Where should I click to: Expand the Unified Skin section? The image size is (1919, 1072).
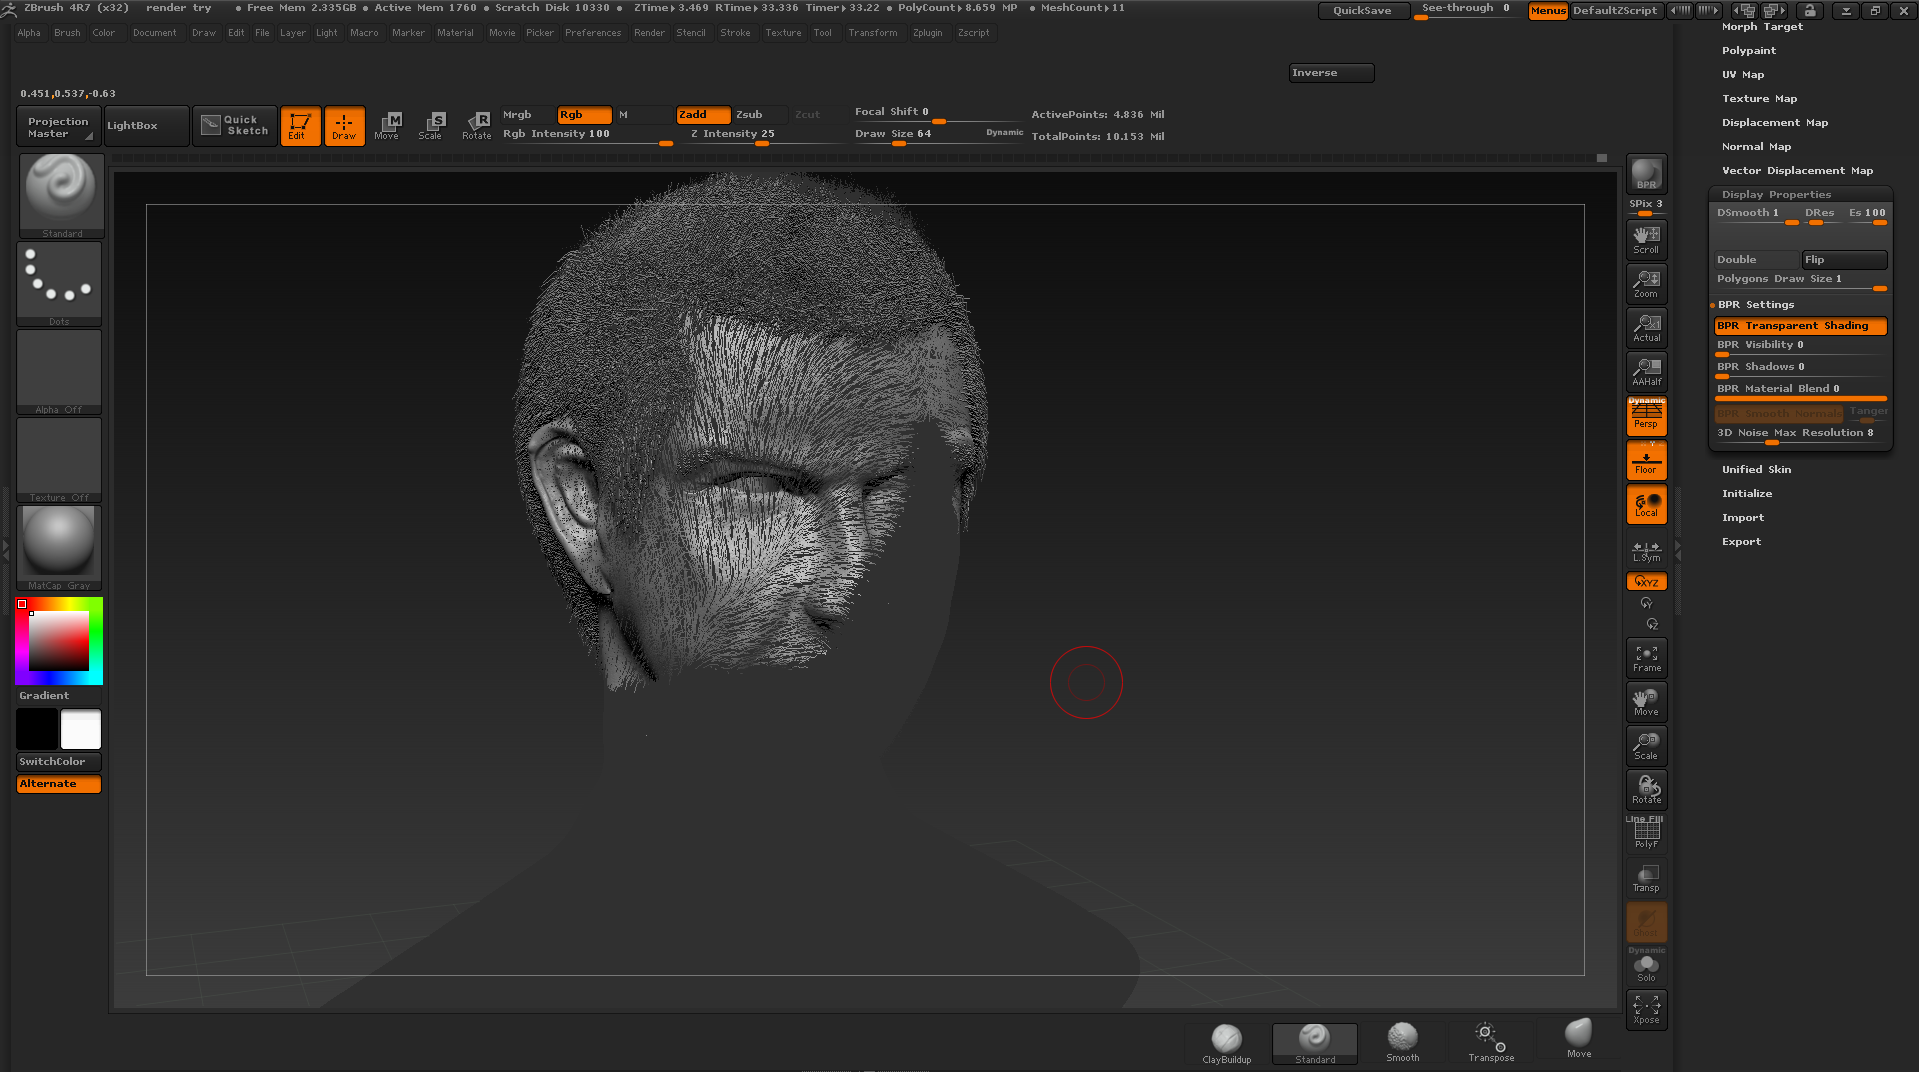[x=1756, y=470]
